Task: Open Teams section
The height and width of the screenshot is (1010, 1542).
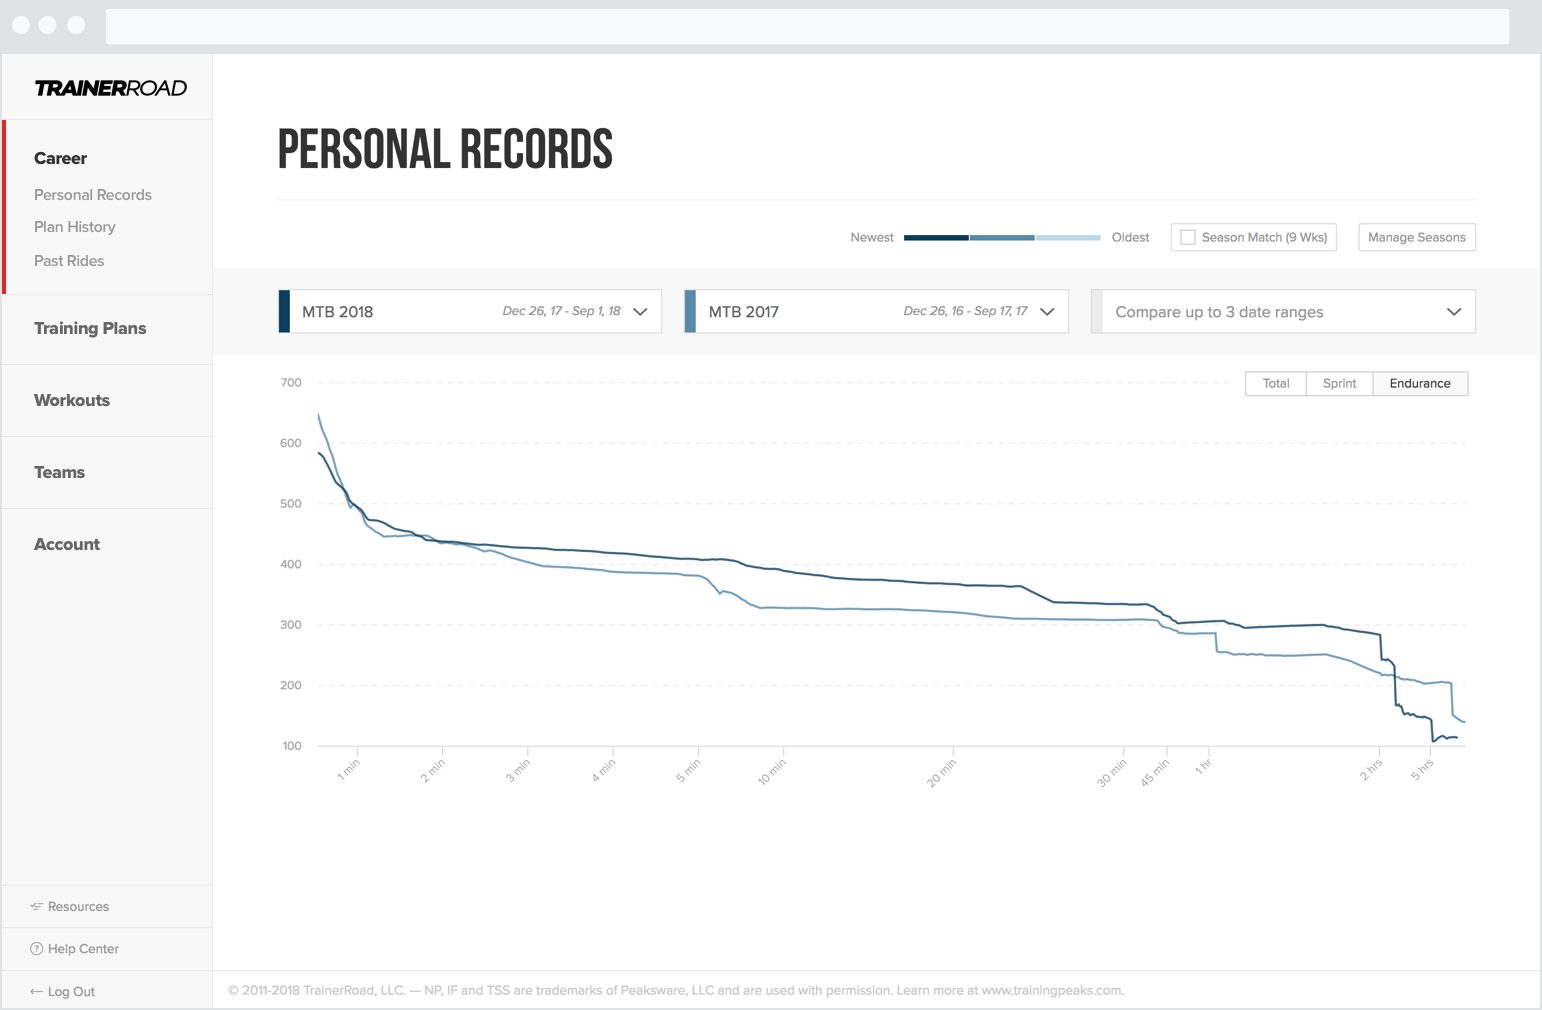Action: [59, 472]
